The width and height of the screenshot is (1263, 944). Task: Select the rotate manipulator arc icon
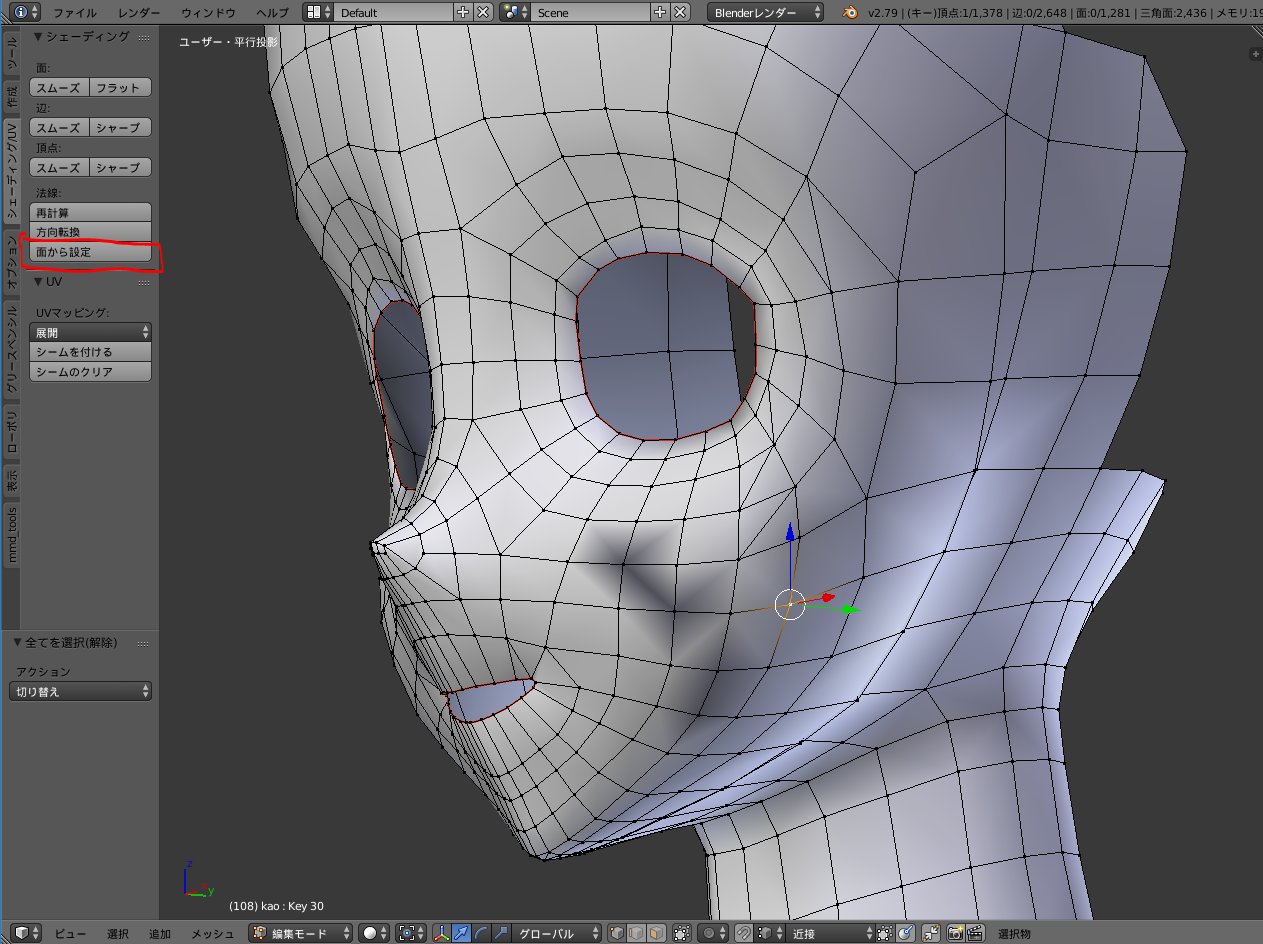[482, 933]
